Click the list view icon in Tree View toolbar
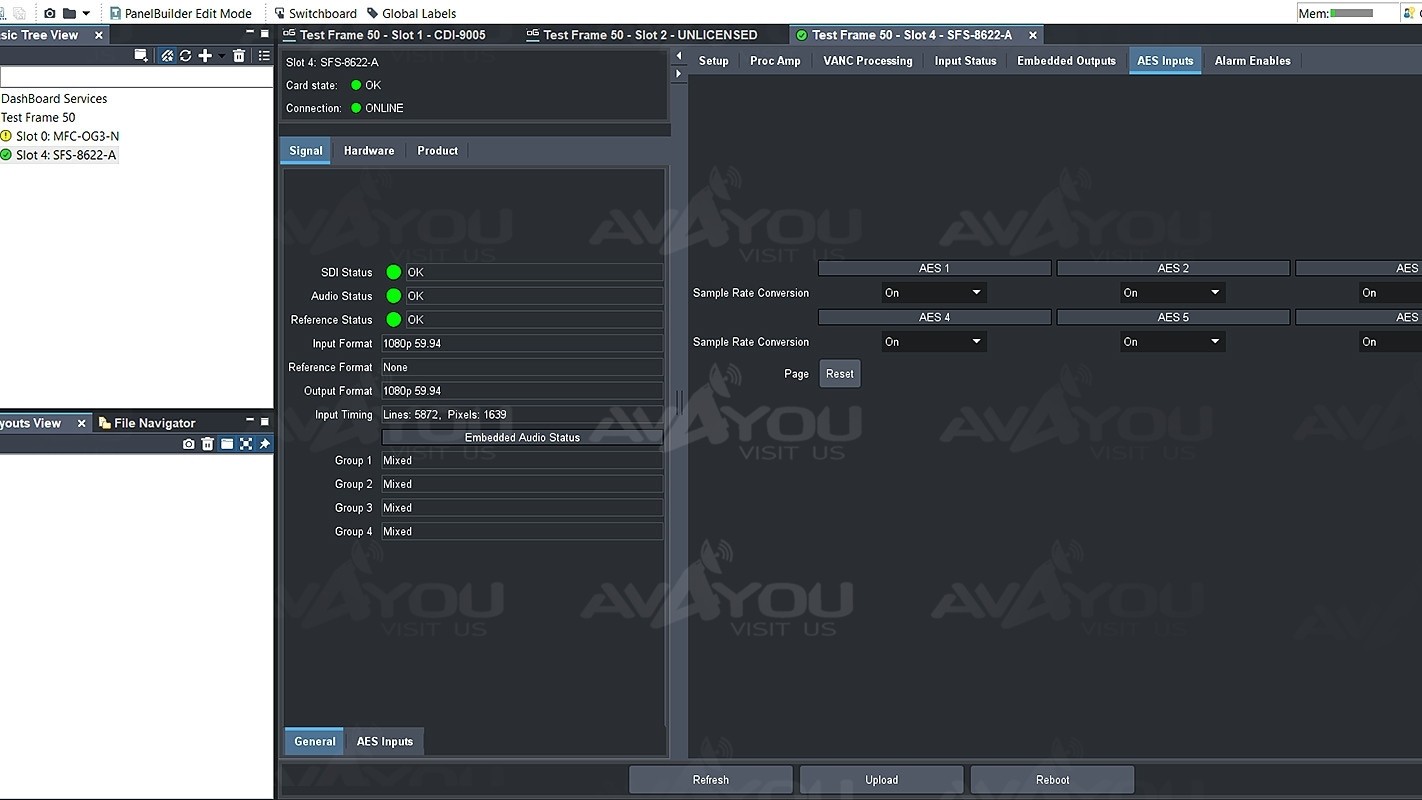This screenshot has width=1422, height=800. [x=264, y=56]
